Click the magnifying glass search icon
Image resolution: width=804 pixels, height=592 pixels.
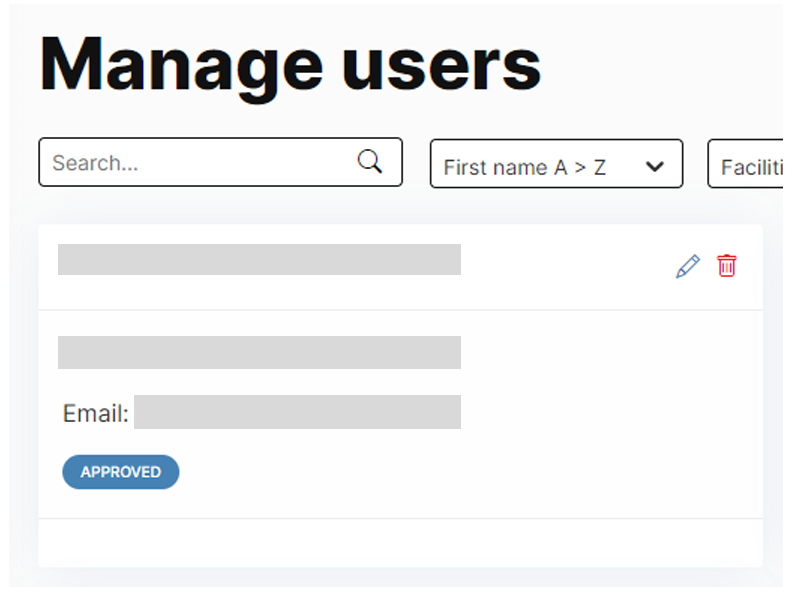(x=370, y=162)
